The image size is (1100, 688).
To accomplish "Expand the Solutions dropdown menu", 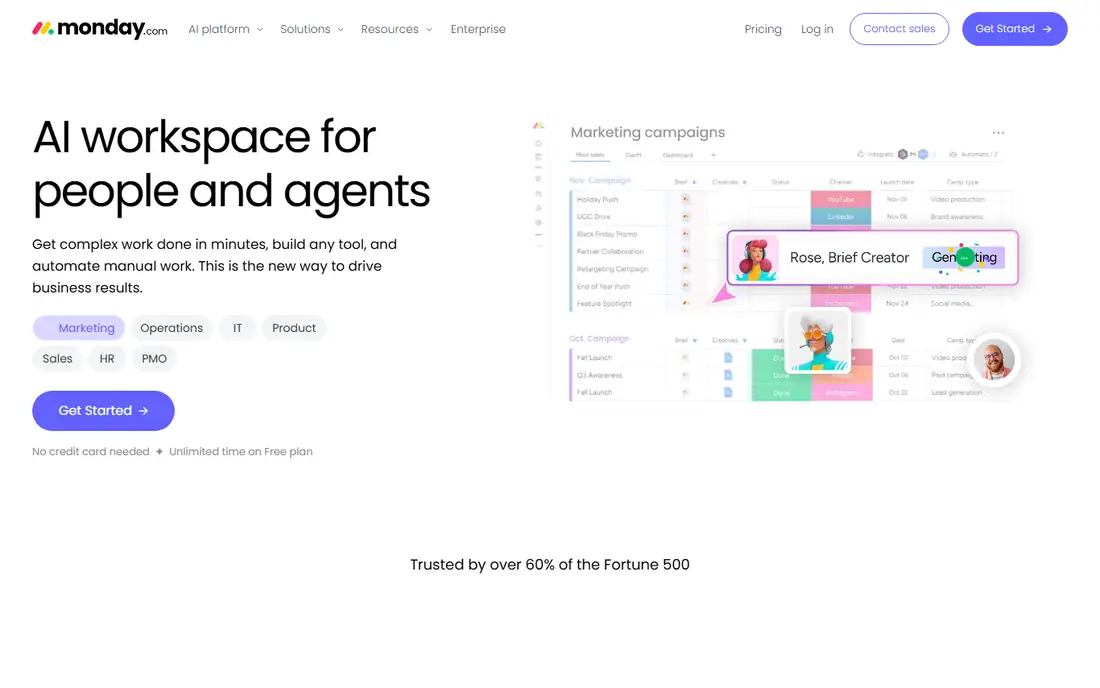I will pos(311,29).
